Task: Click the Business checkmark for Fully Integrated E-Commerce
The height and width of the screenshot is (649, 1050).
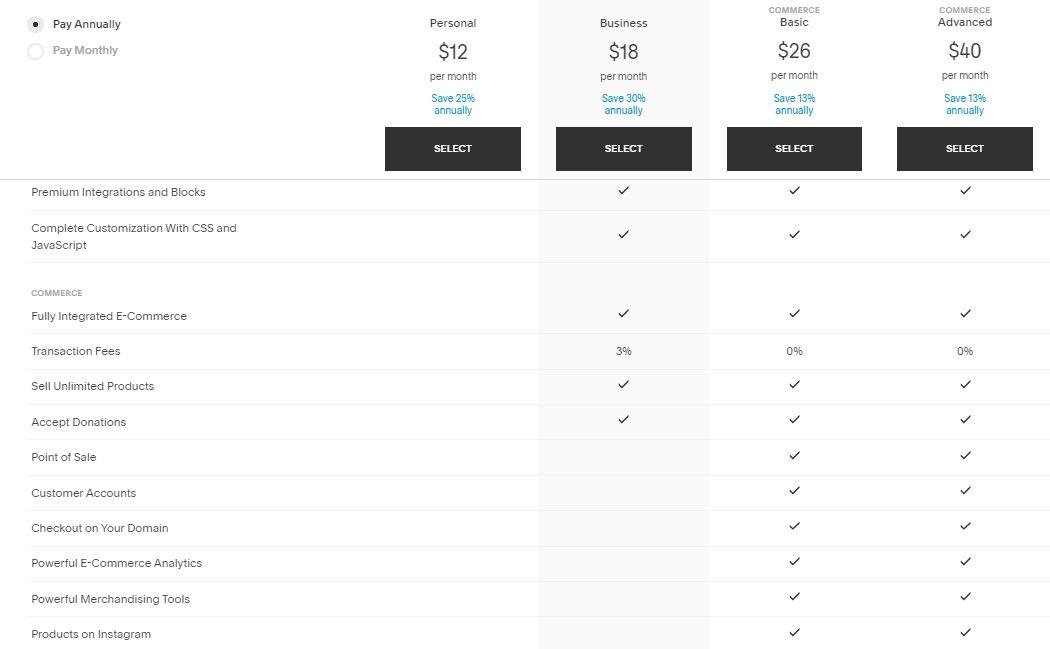Action: pos(623,315)
